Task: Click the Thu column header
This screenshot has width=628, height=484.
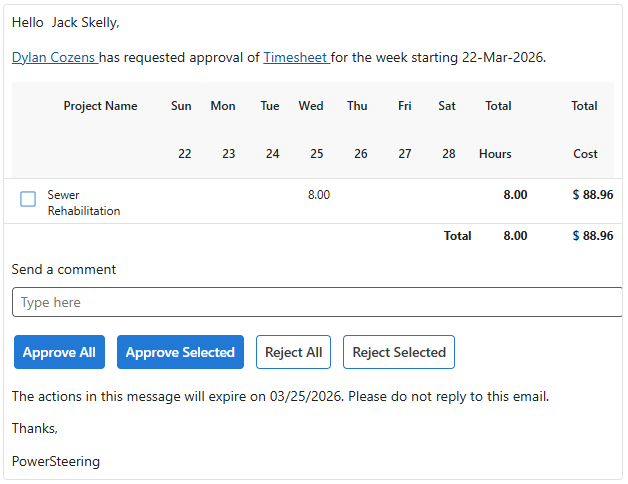Action: (x=357, y=106)
